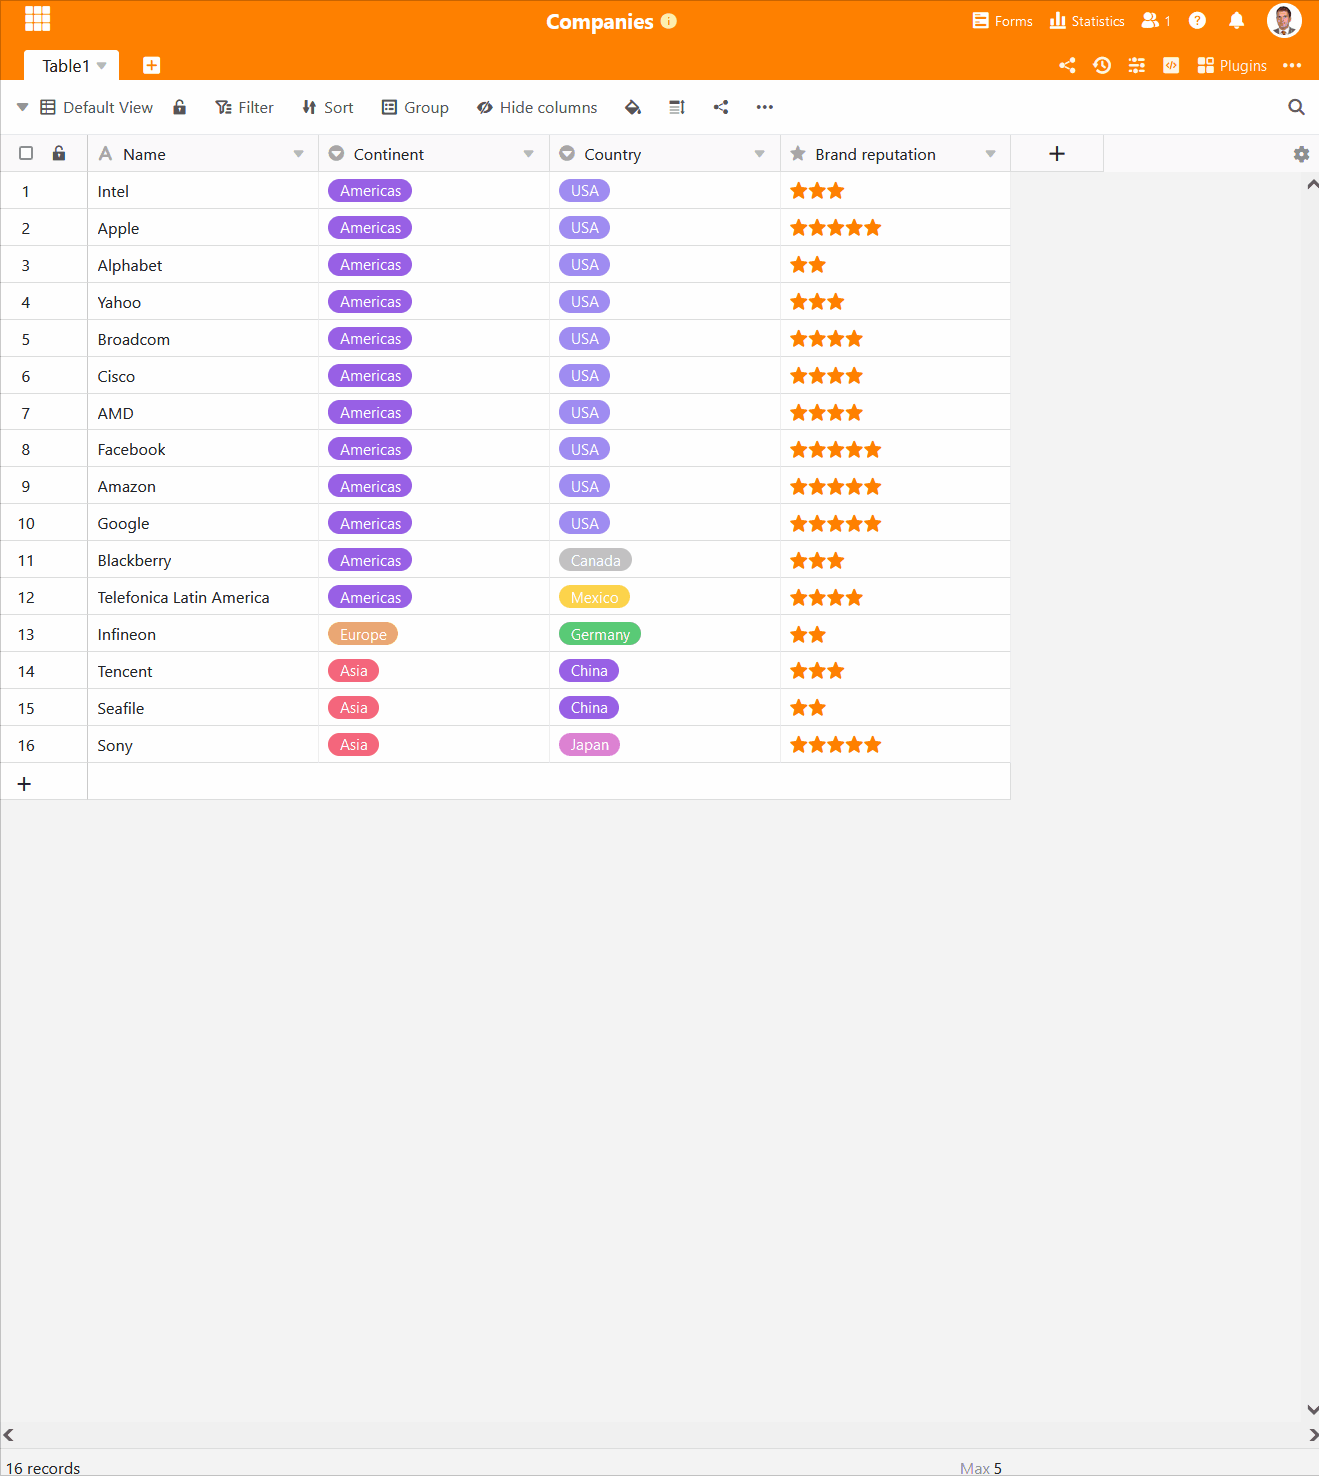Open the table settings gear icon

(x=1301, y=154)
